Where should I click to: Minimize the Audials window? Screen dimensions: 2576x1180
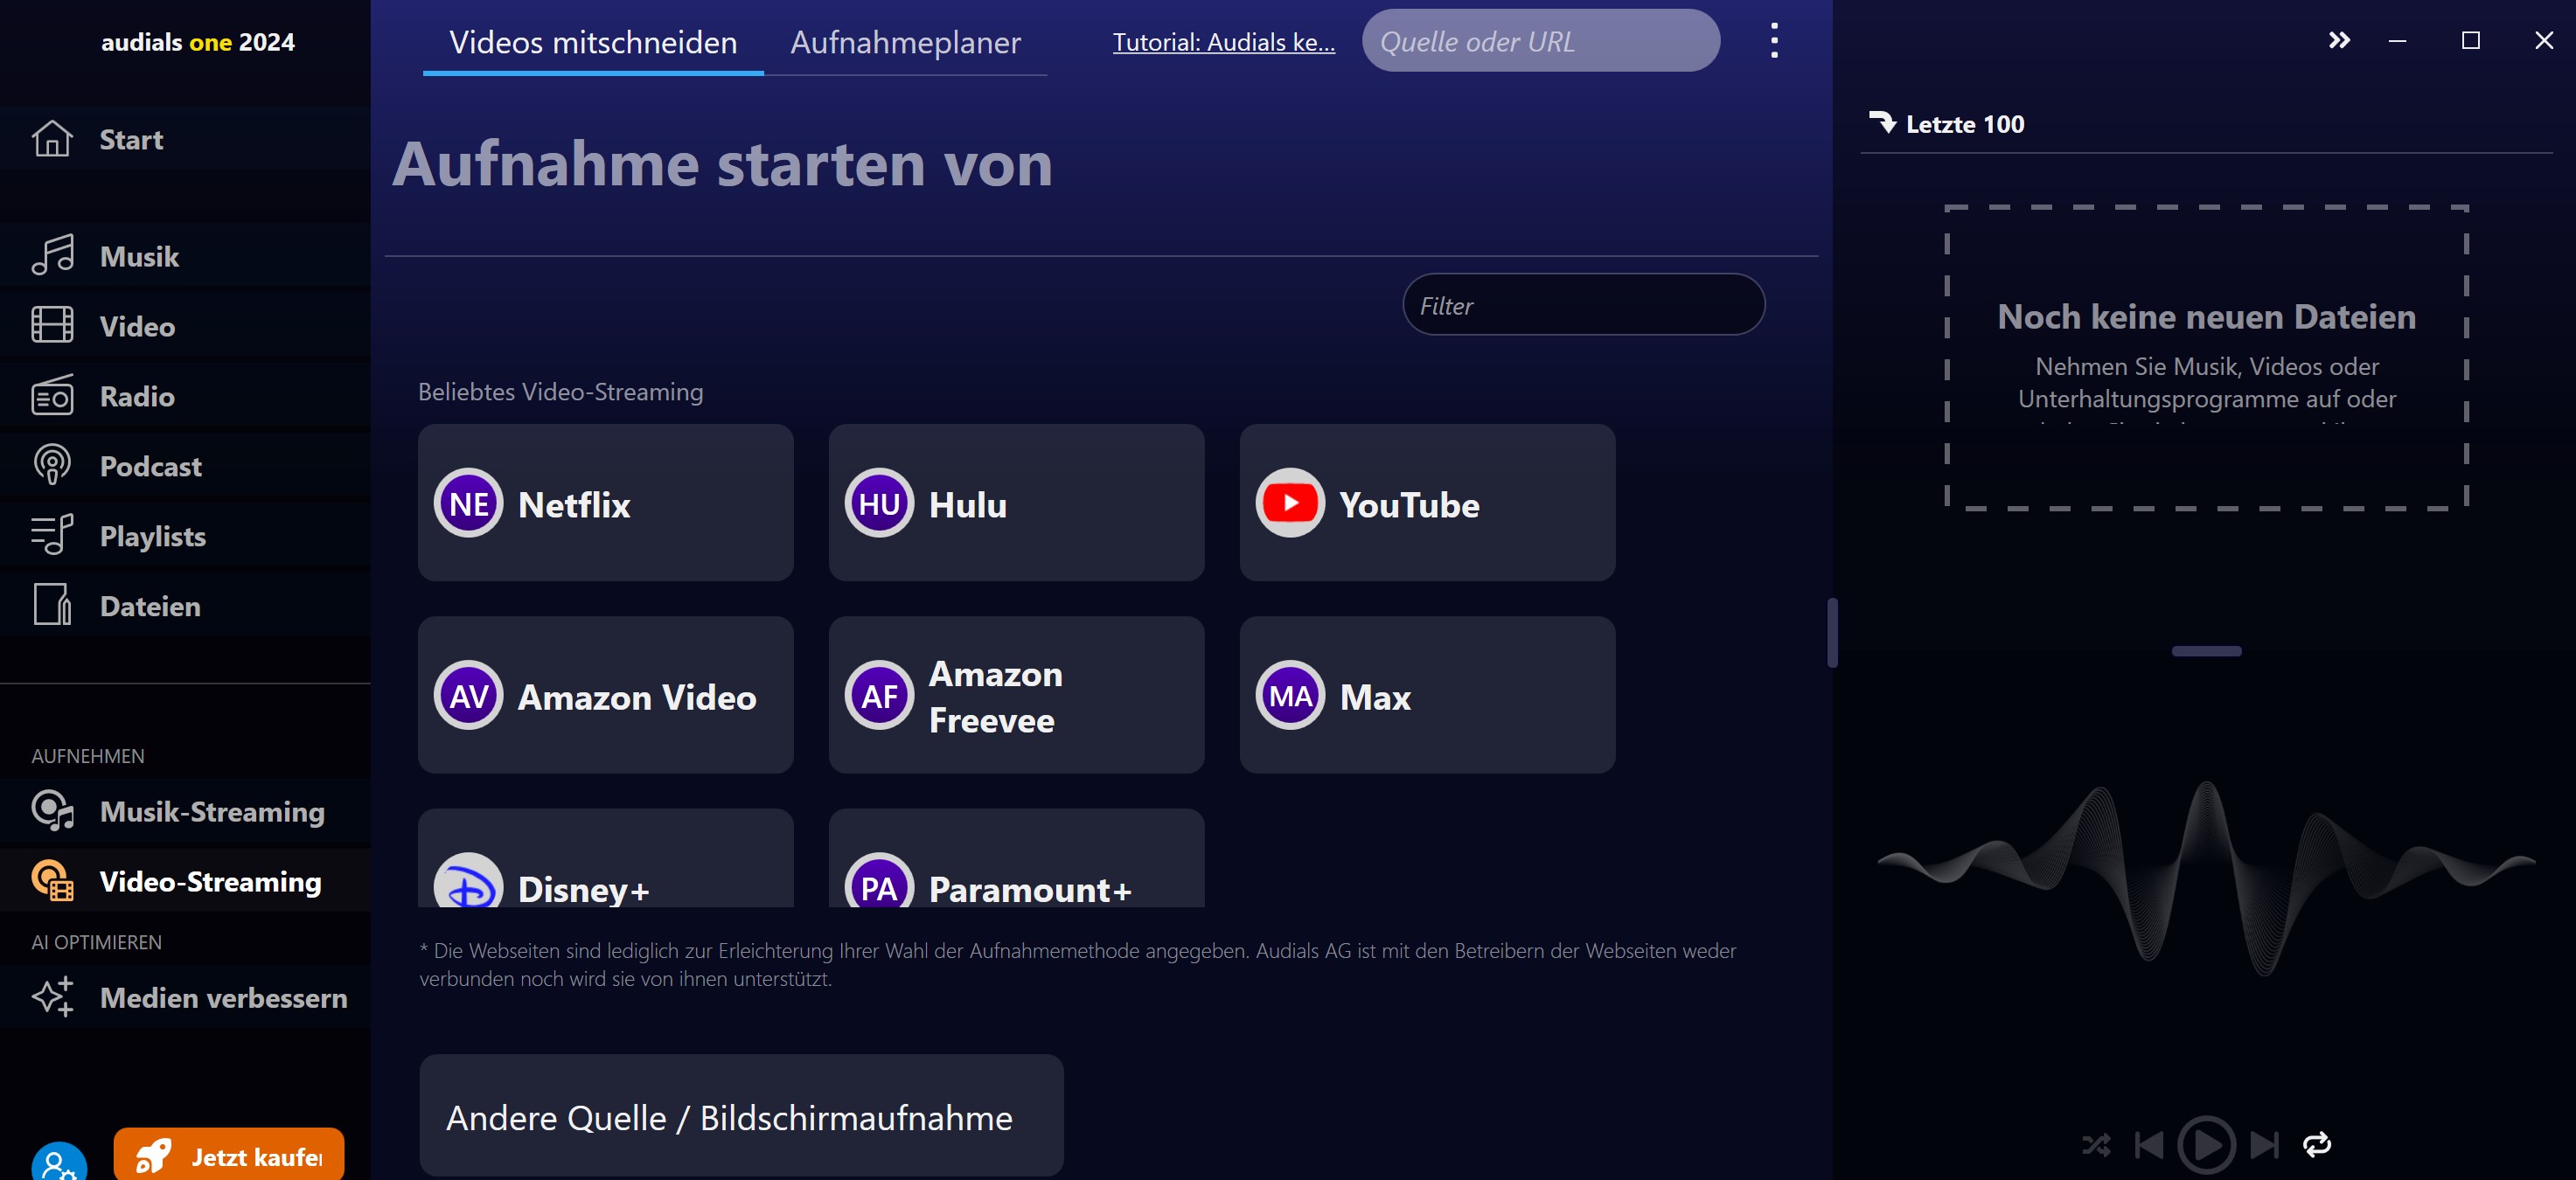(2397, 40)
